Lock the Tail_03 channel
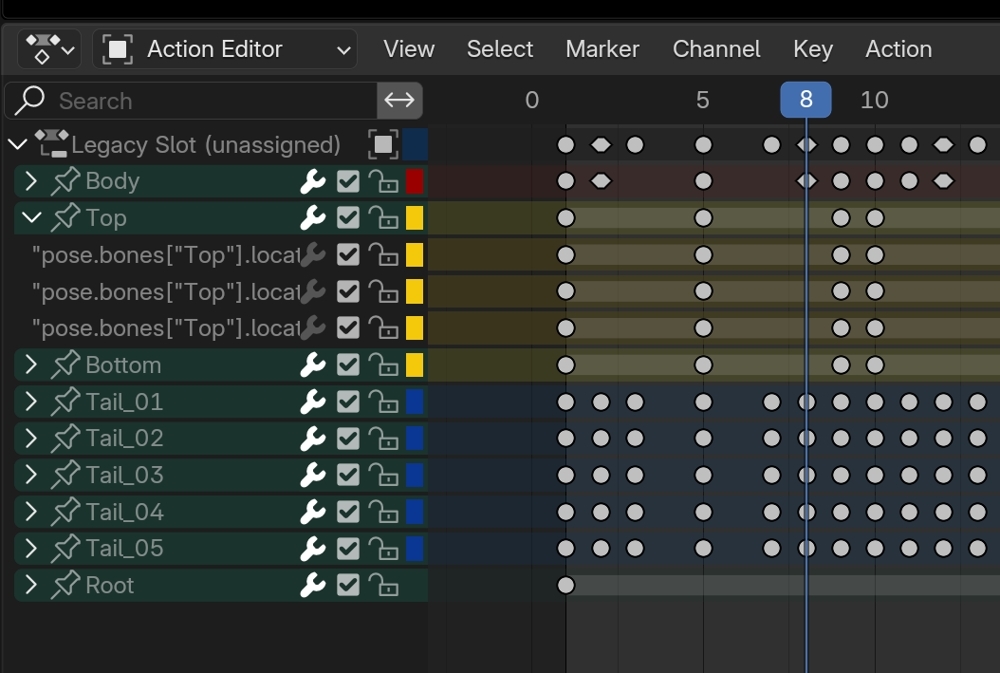 coord(383,476)
